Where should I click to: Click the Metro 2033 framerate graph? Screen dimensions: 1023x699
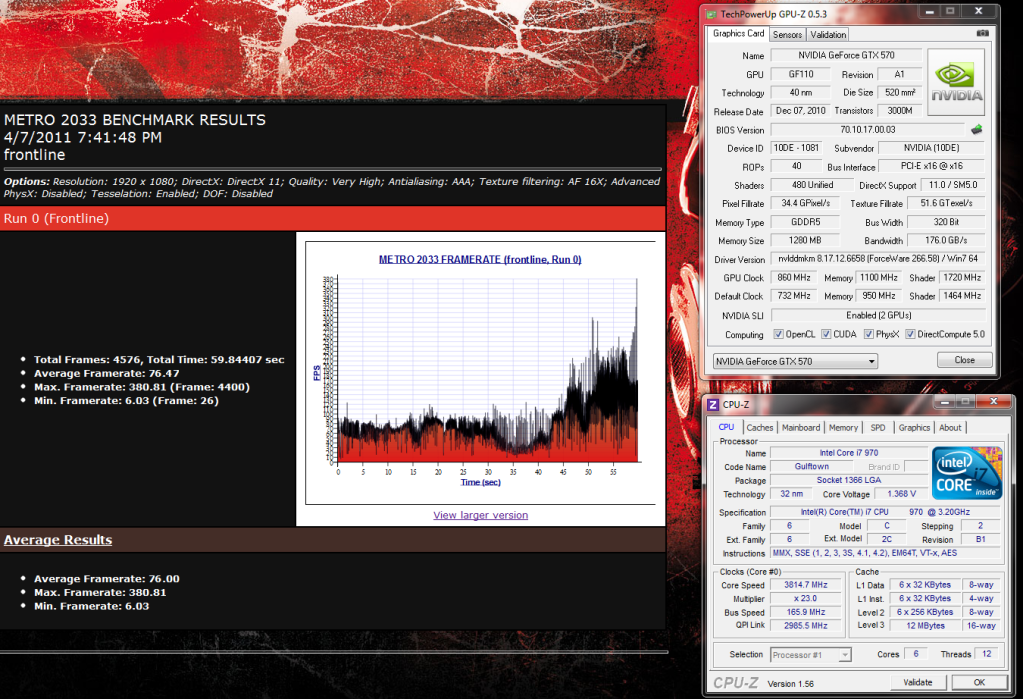480,373
